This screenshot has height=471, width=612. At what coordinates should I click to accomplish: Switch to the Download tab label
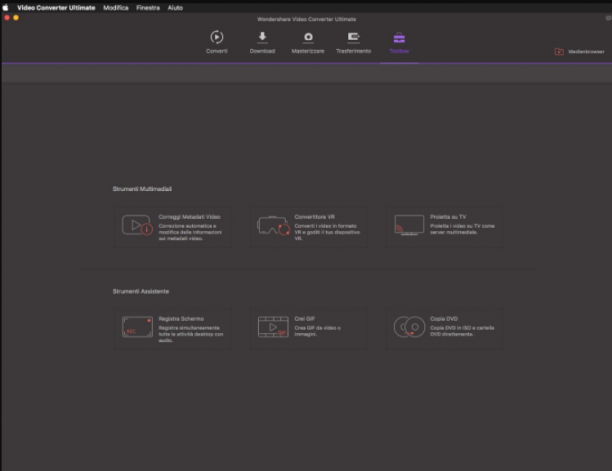click(262, 51)
